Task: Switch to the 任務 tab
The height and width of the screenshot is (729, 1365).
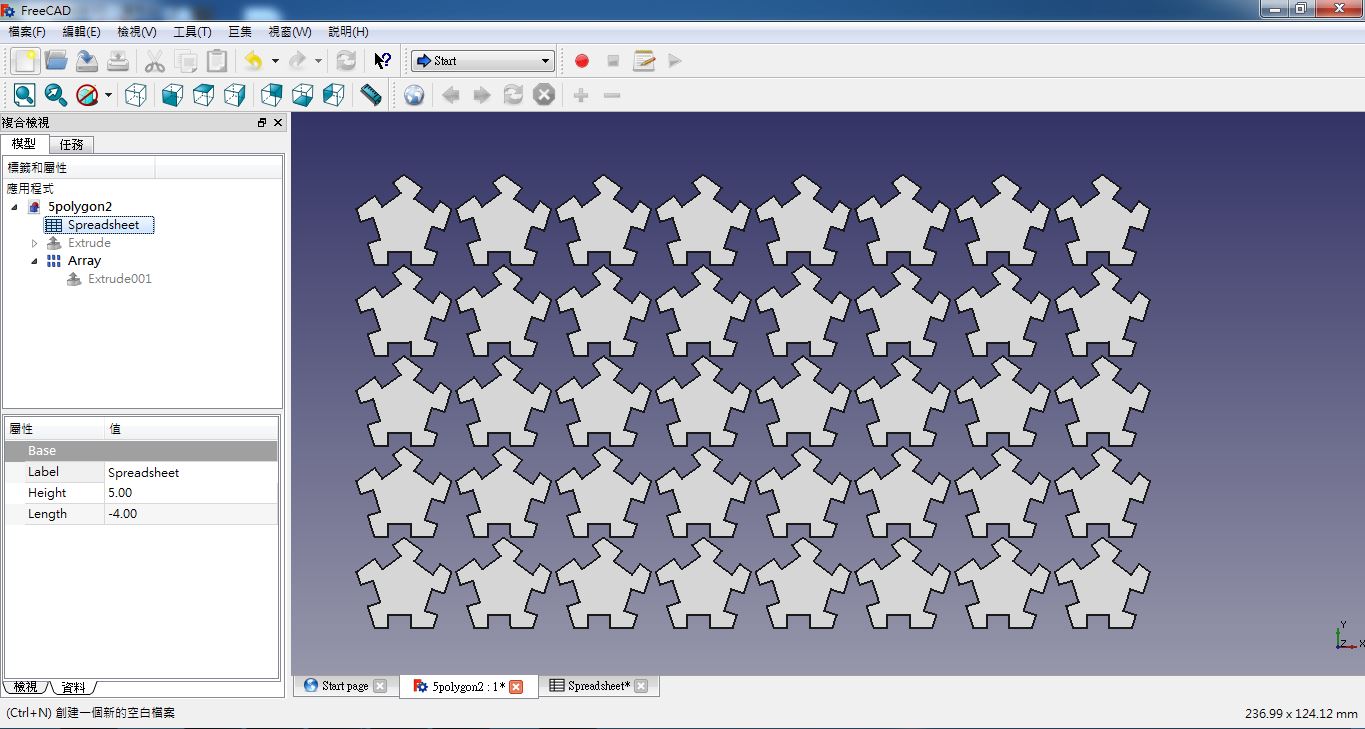Action: (71, 145)
